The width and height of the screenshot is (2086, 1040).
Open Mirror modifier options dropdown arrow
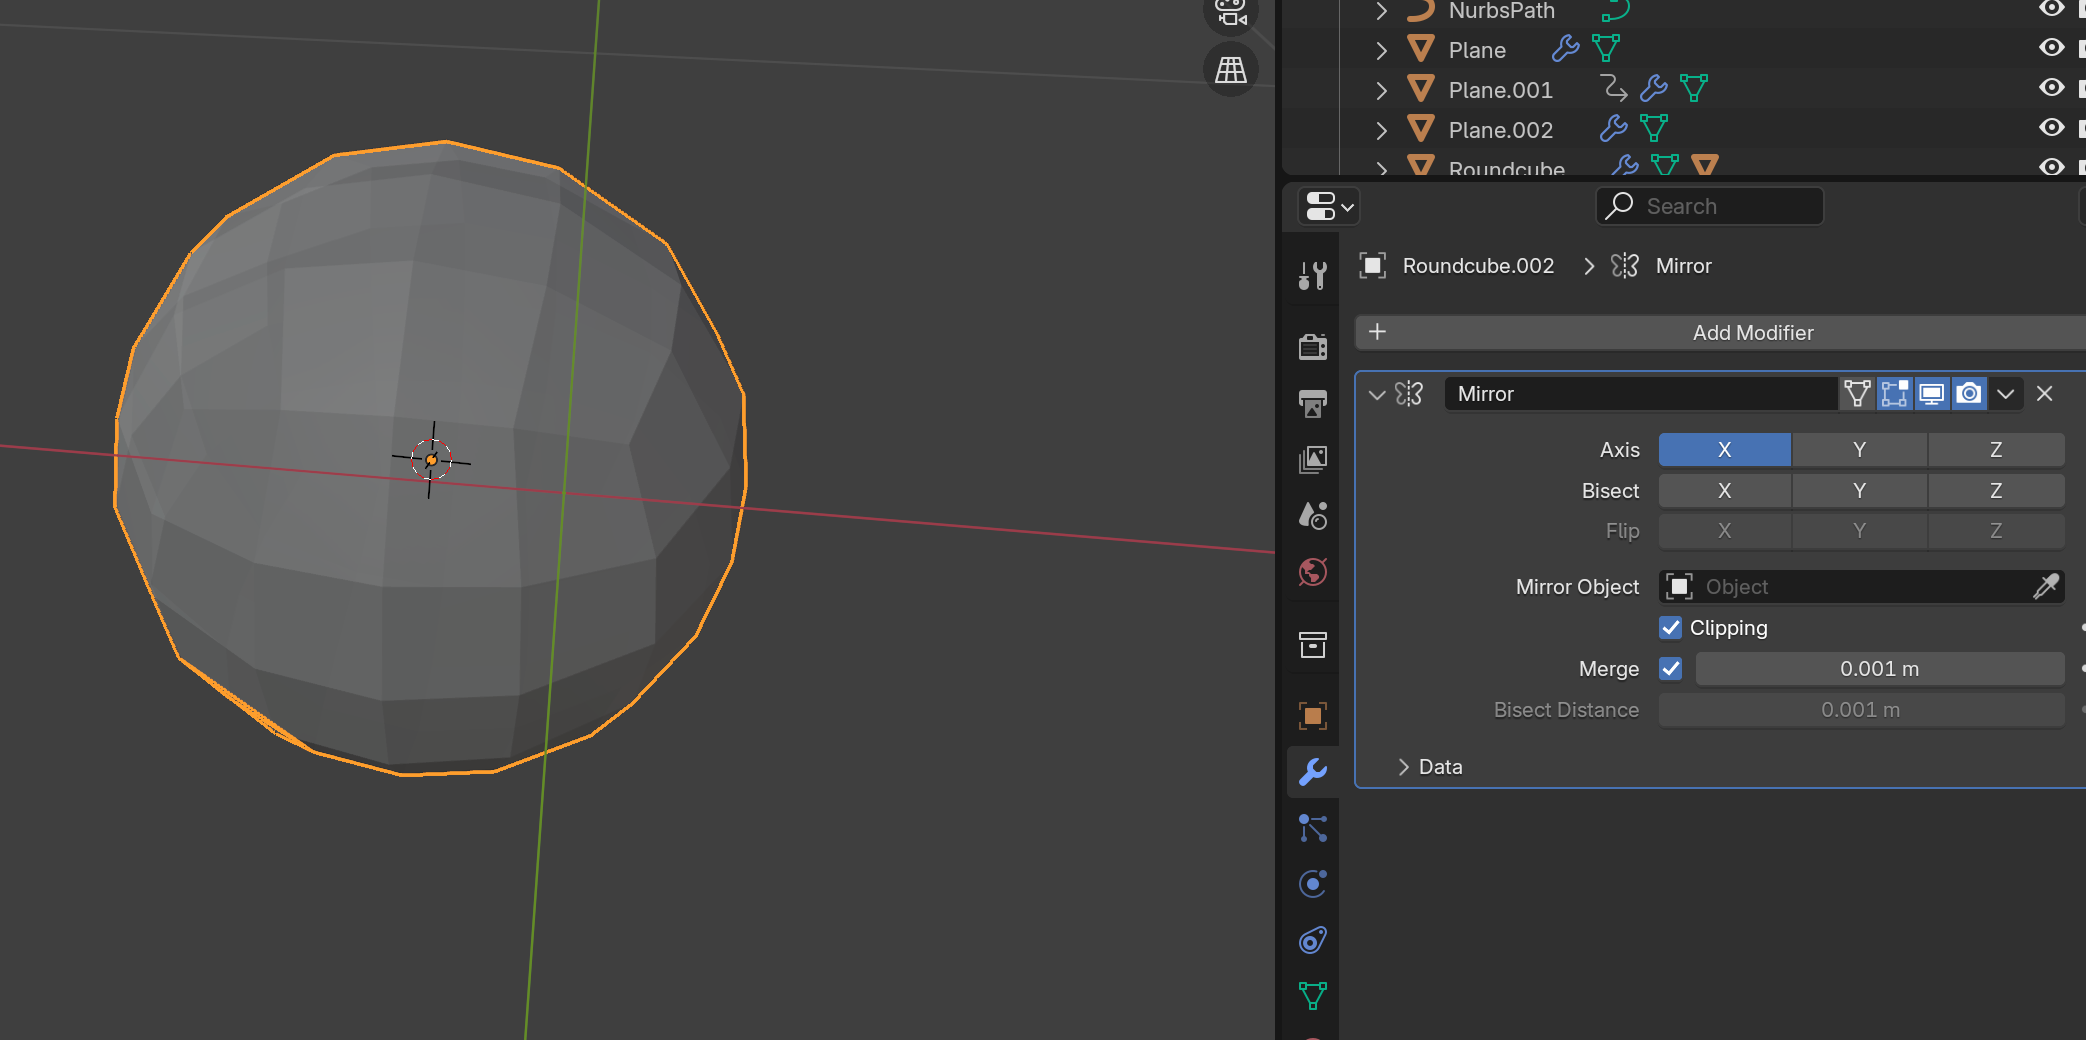(x=2005, y=394)
